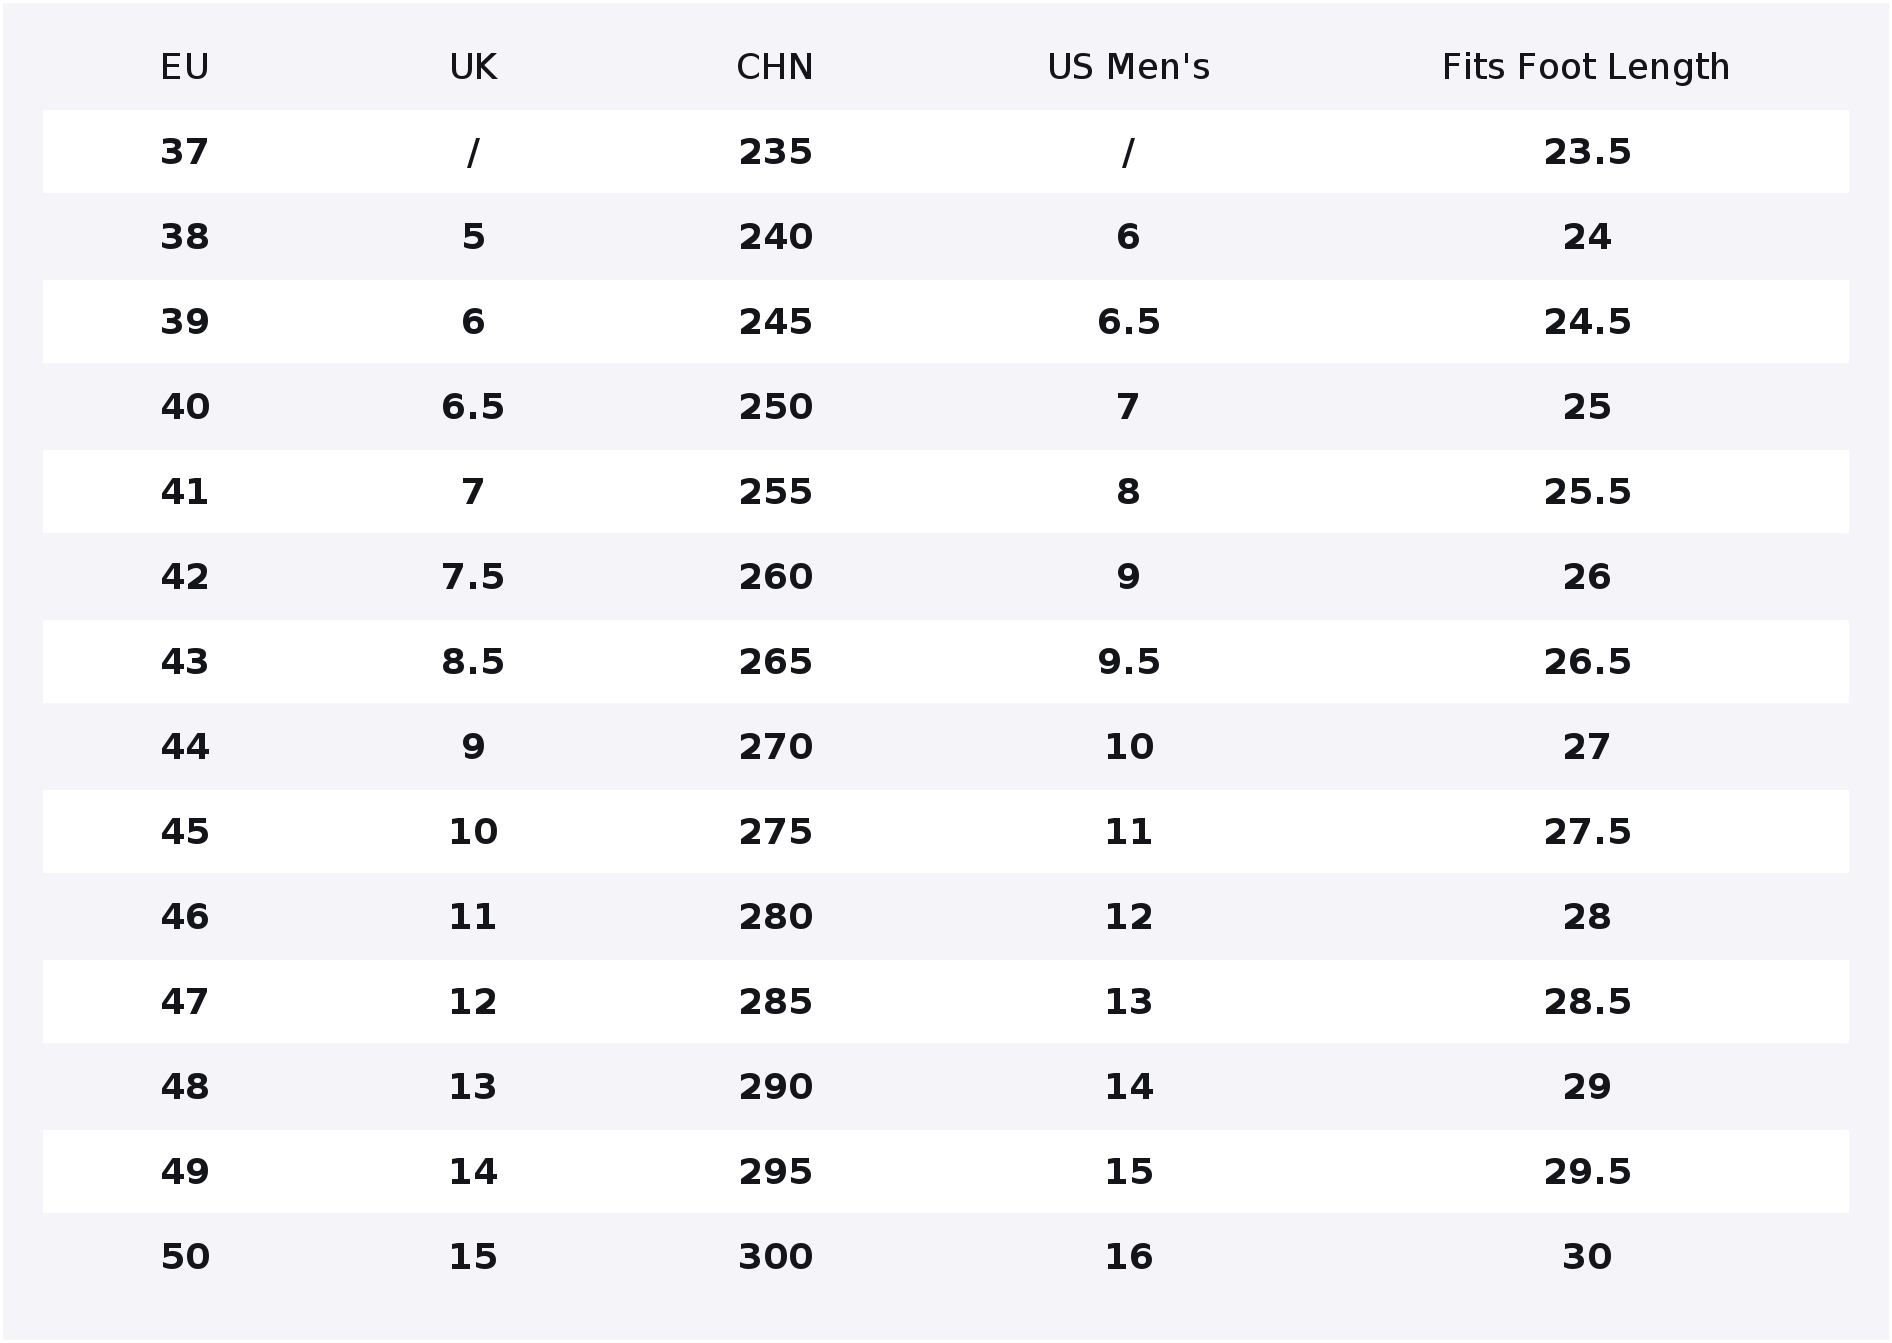Select EU size 46 cell

click(185, 917)
